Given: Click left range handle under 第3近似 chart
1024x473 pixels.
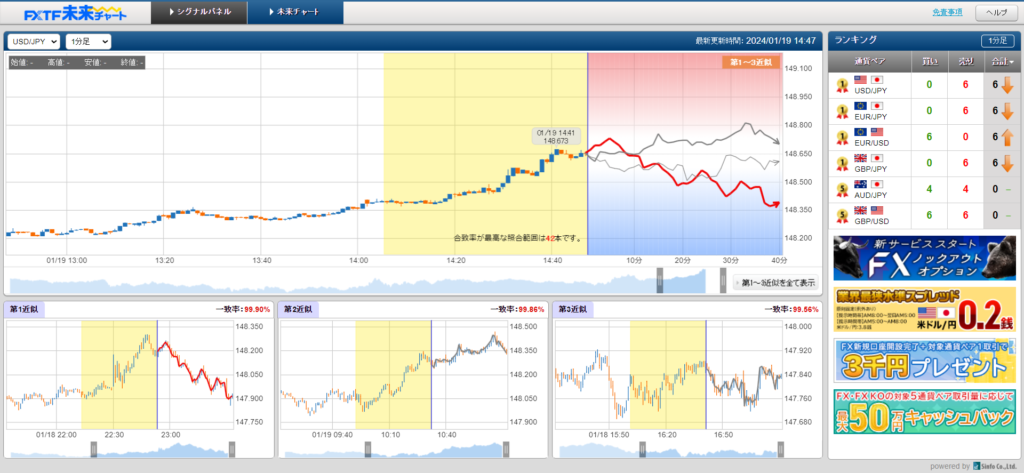Looking at the screenshot, I should tap(643, 449).
